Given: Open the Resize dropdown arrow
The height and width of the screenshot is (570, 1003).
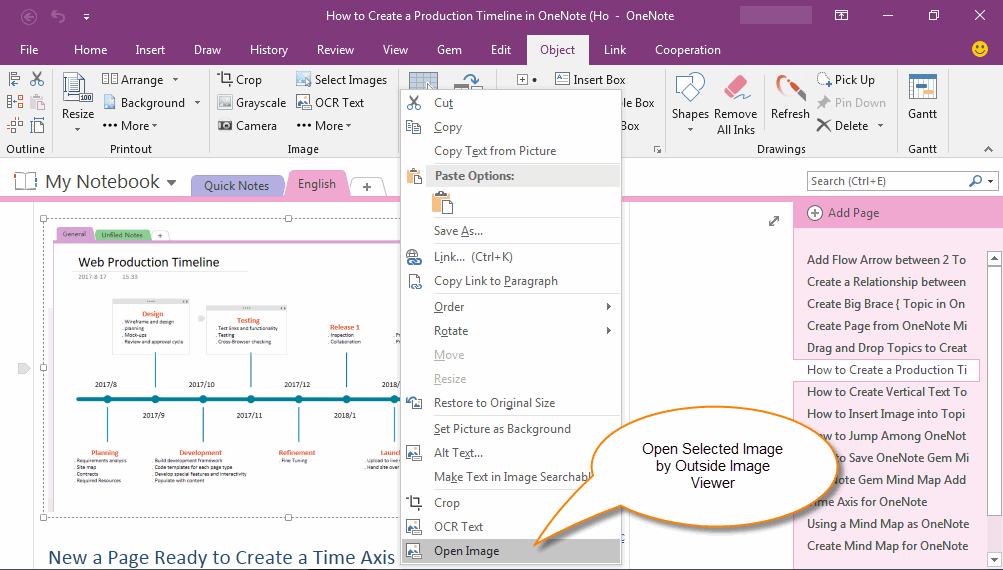Looking at the screenshot, I should click(77, 129).
